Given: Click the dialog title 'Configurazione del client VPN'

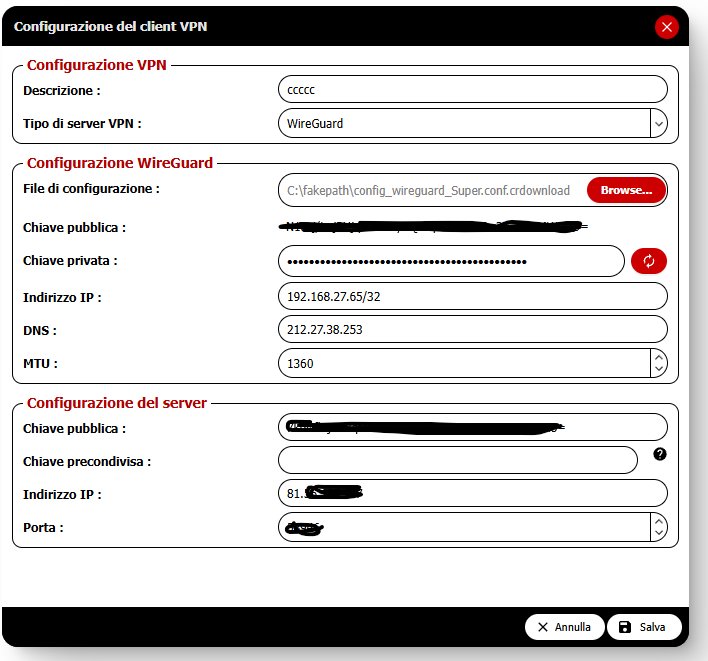Looking at the screenshot, I should (x=110, y=27).
